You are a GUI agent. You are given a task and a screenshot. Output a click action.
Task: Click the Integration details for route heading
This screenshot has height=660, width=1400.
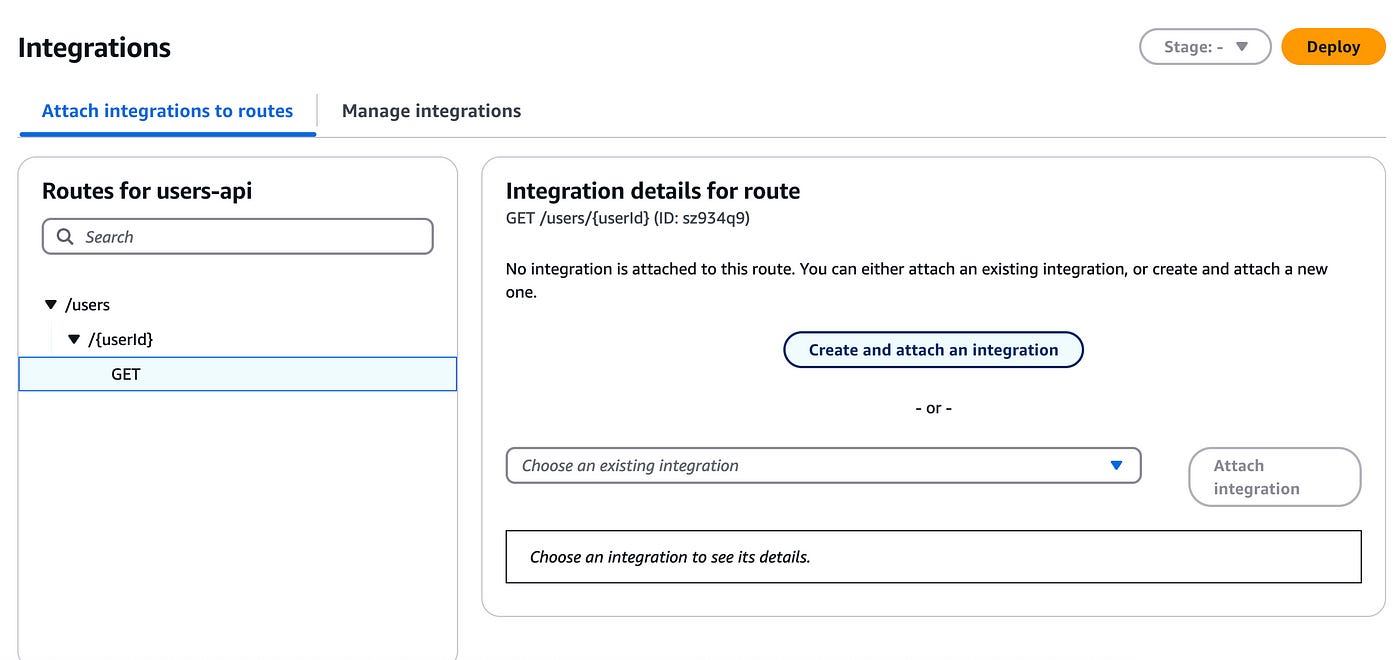pos(653,191)
